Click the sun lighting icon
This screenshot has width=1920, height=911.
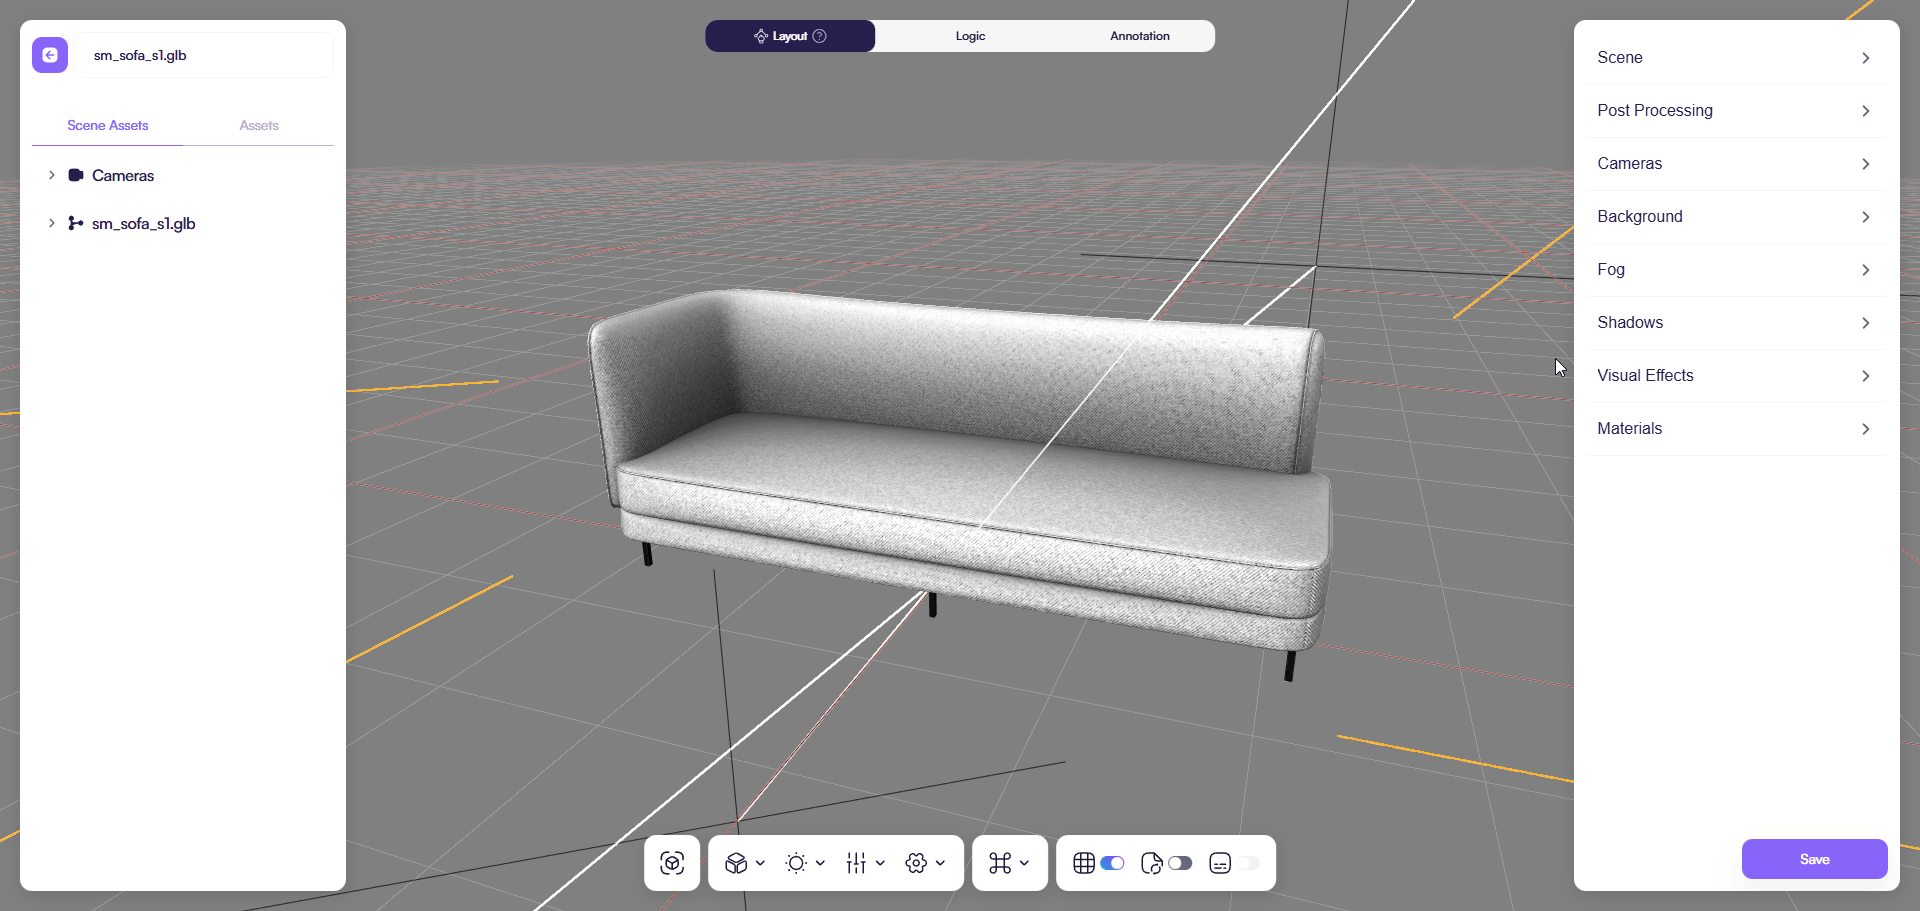(x=796, y=863)
